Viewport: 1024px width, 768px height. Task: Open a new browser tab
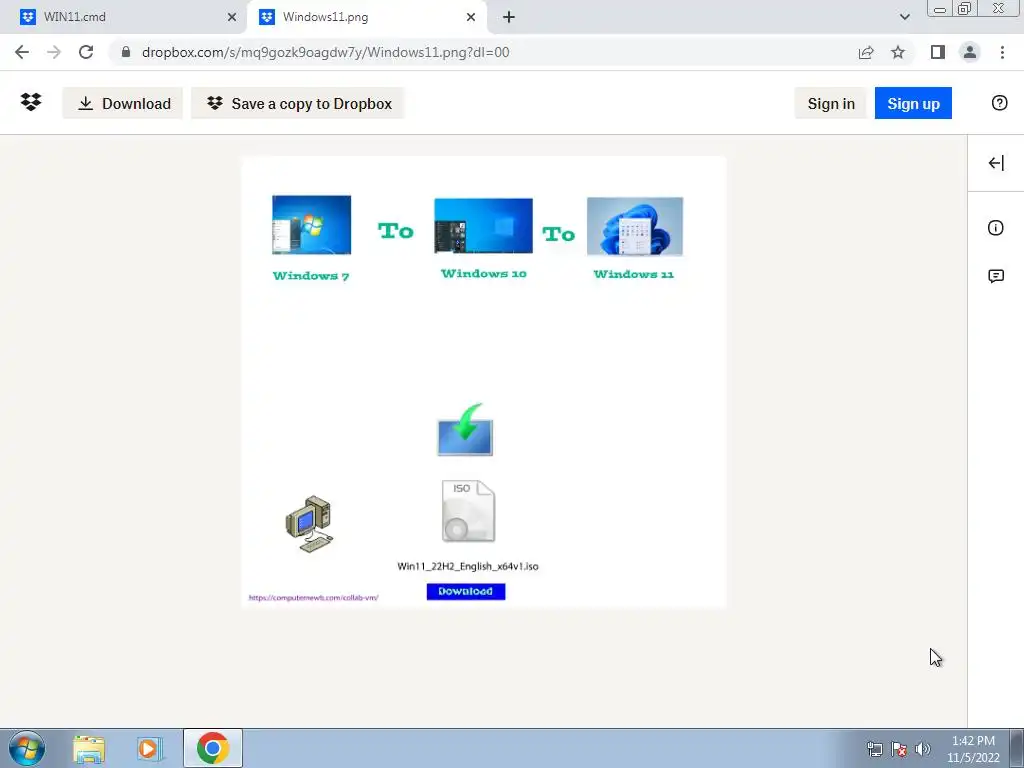509,17
